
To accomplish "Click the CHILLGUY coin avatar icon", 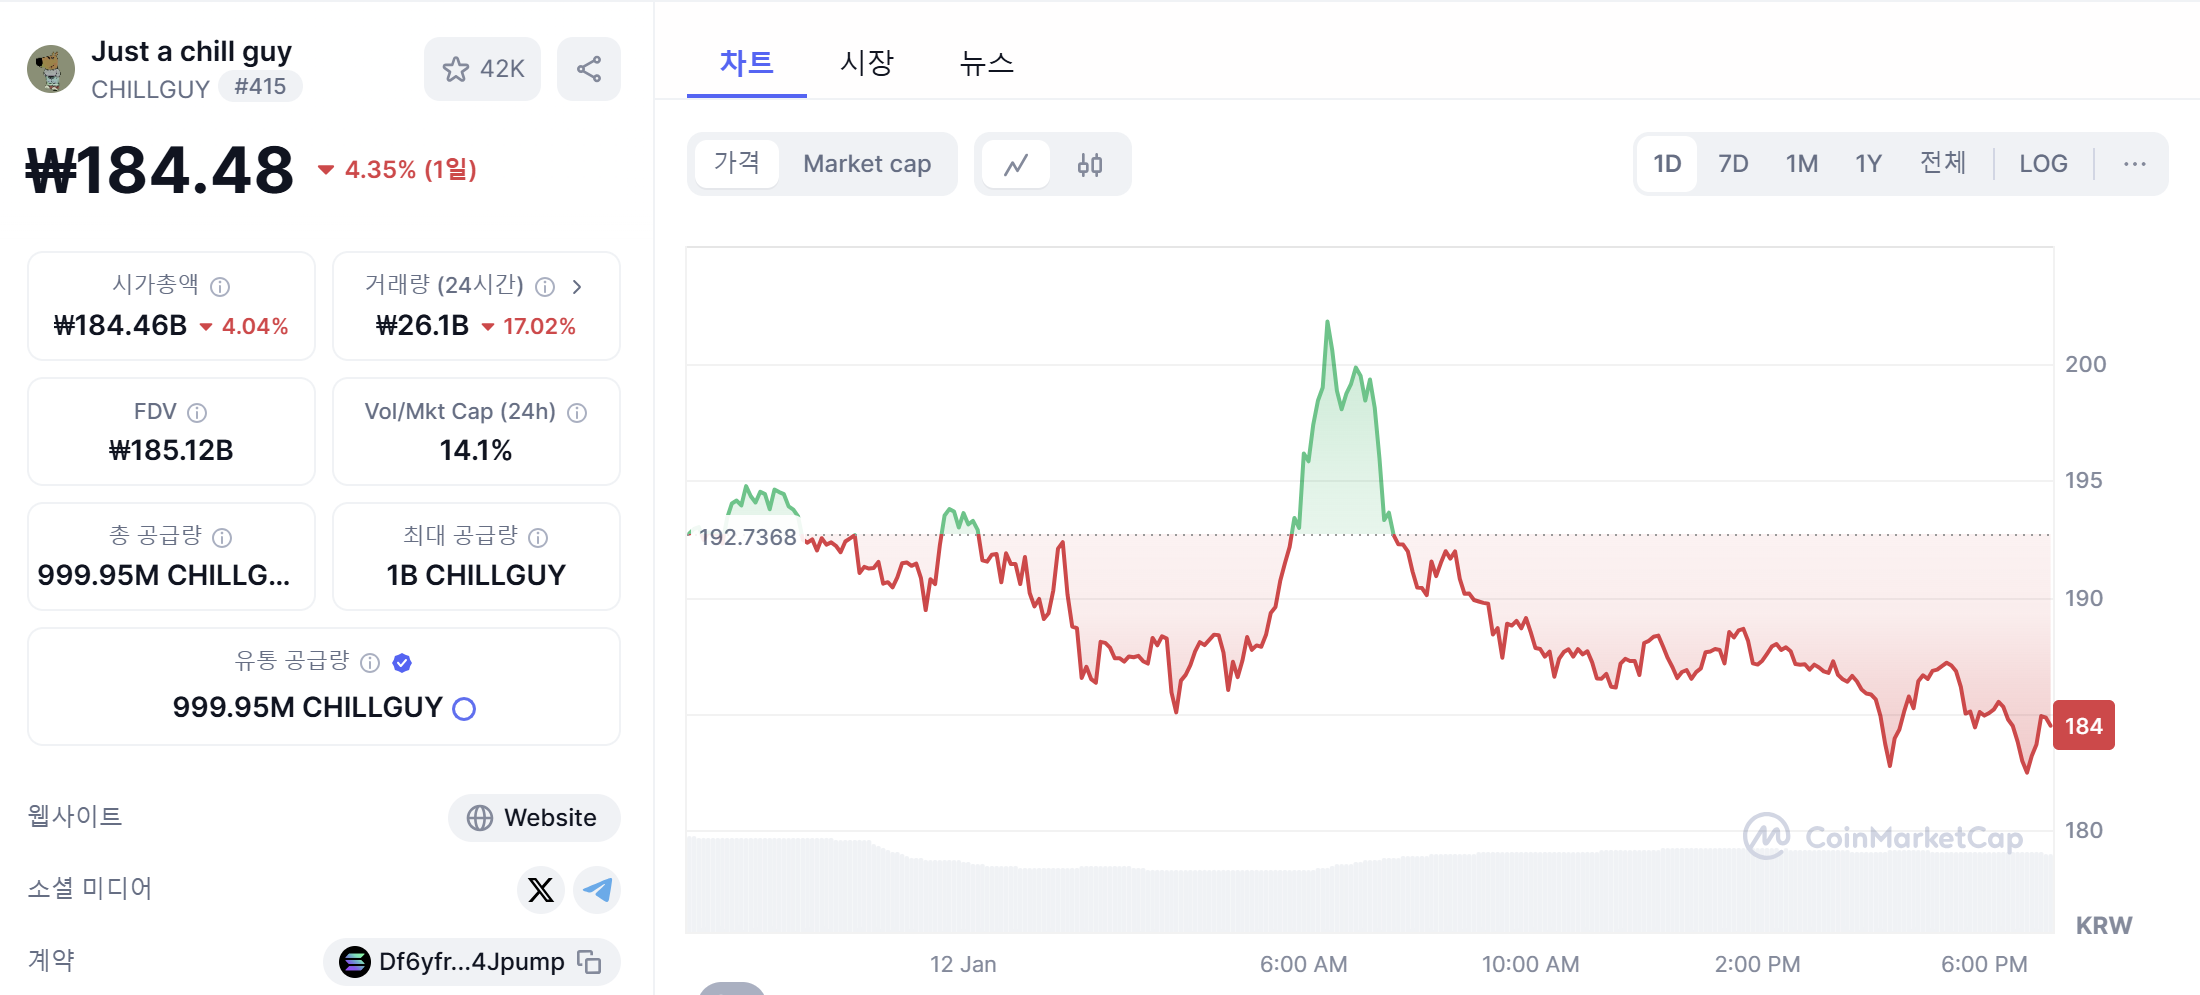I will 51,69.
